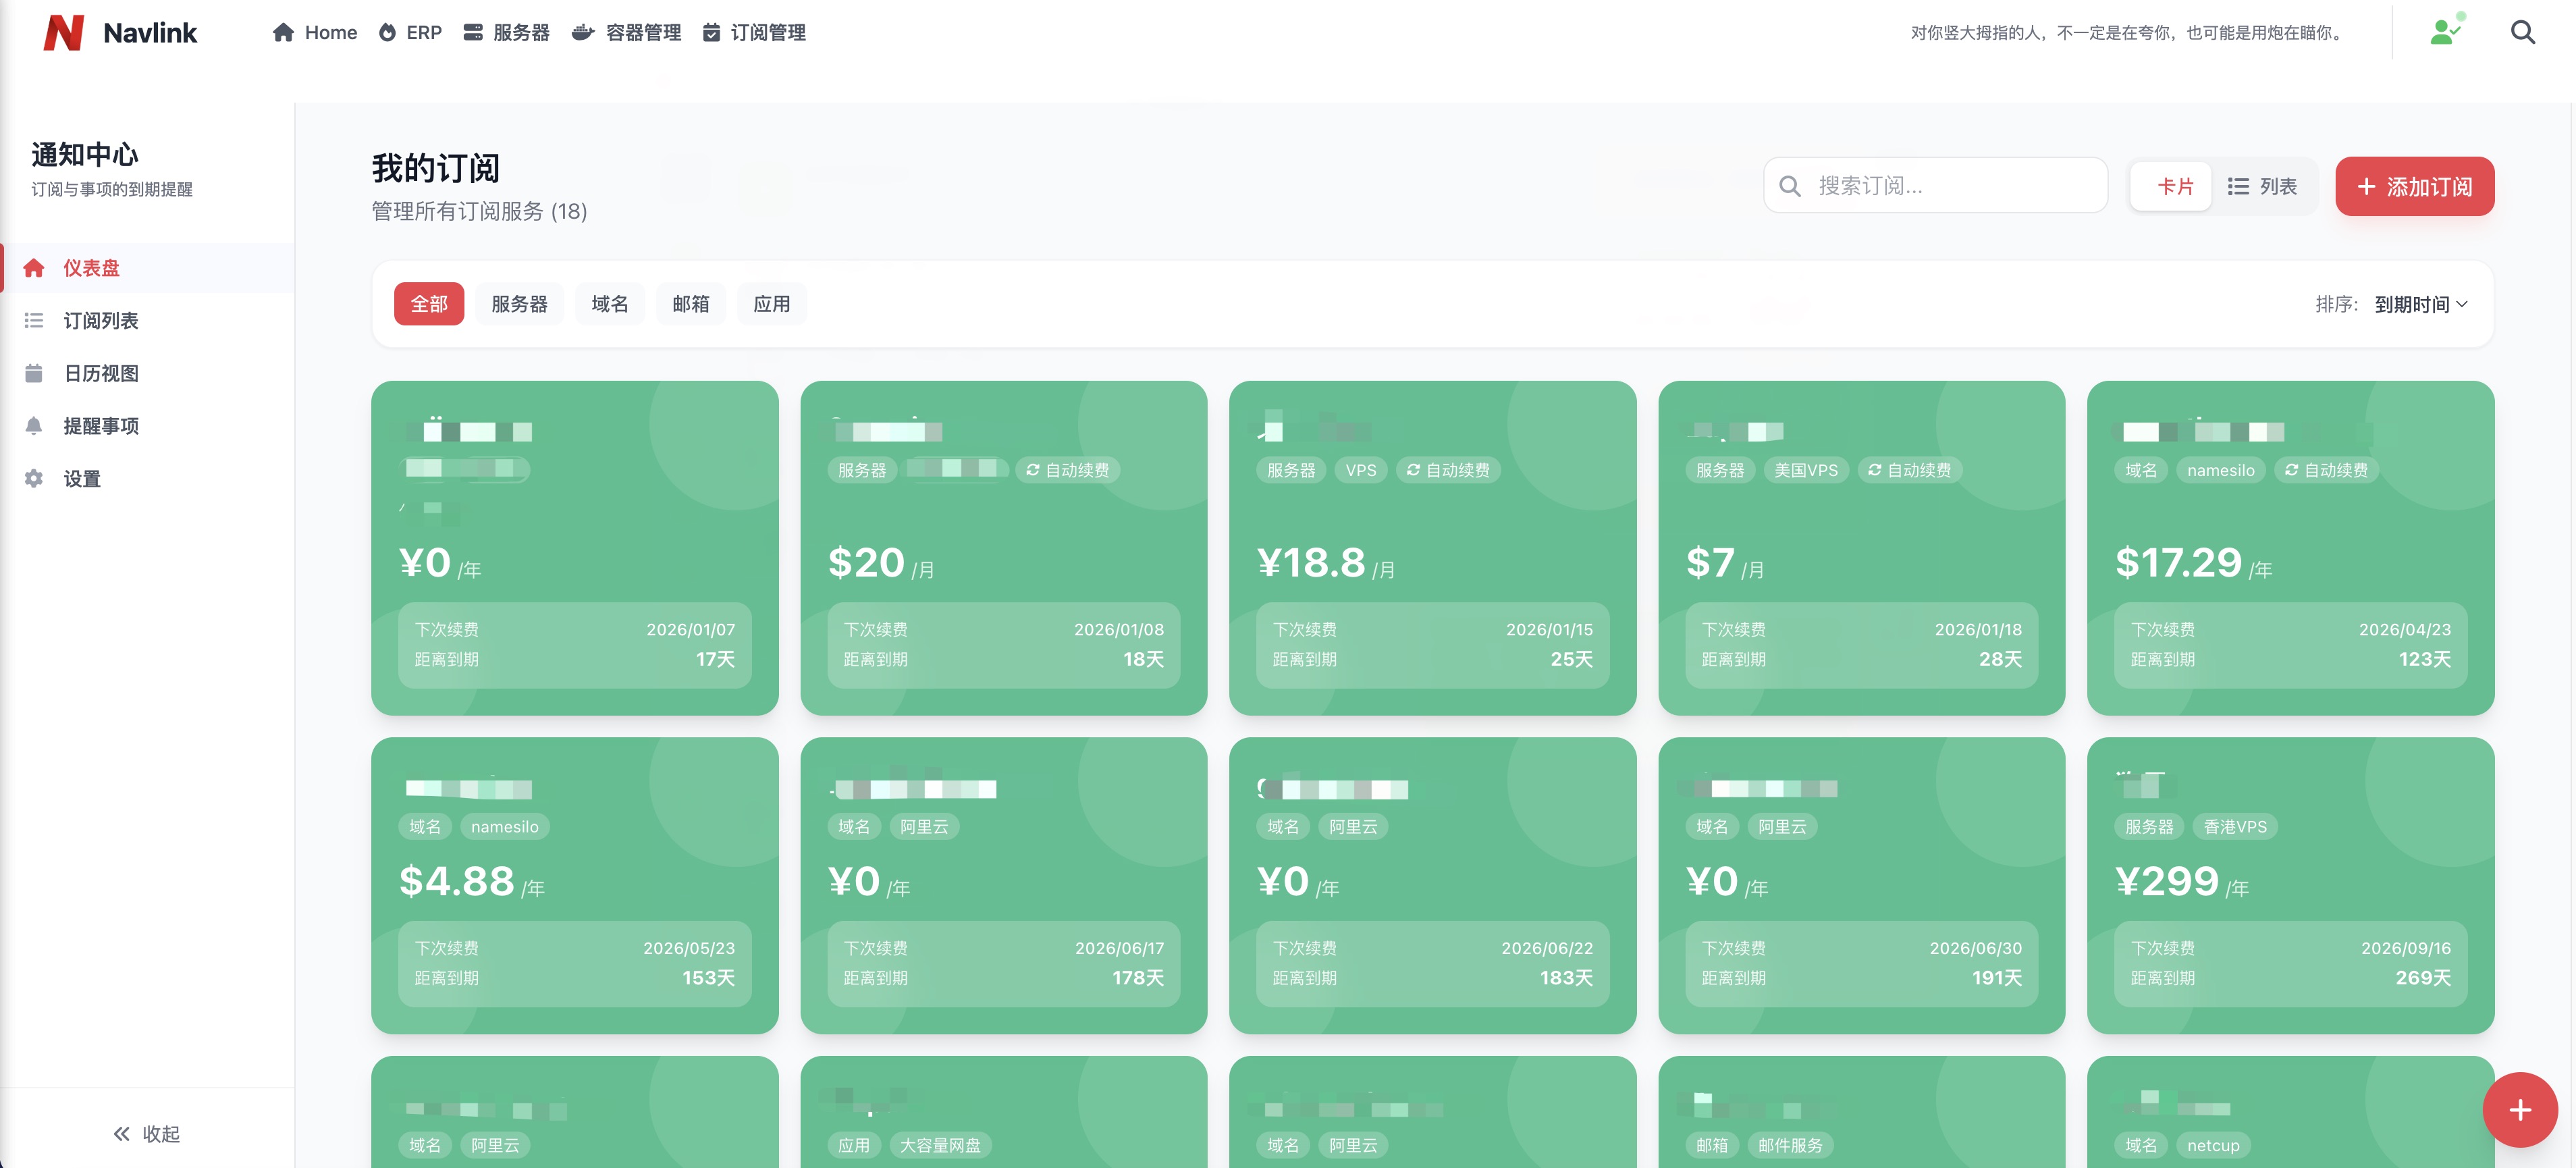The image size is (2576, 1168).
Task: Click the 添加订阅 button
Action: tap(2414, 187)
